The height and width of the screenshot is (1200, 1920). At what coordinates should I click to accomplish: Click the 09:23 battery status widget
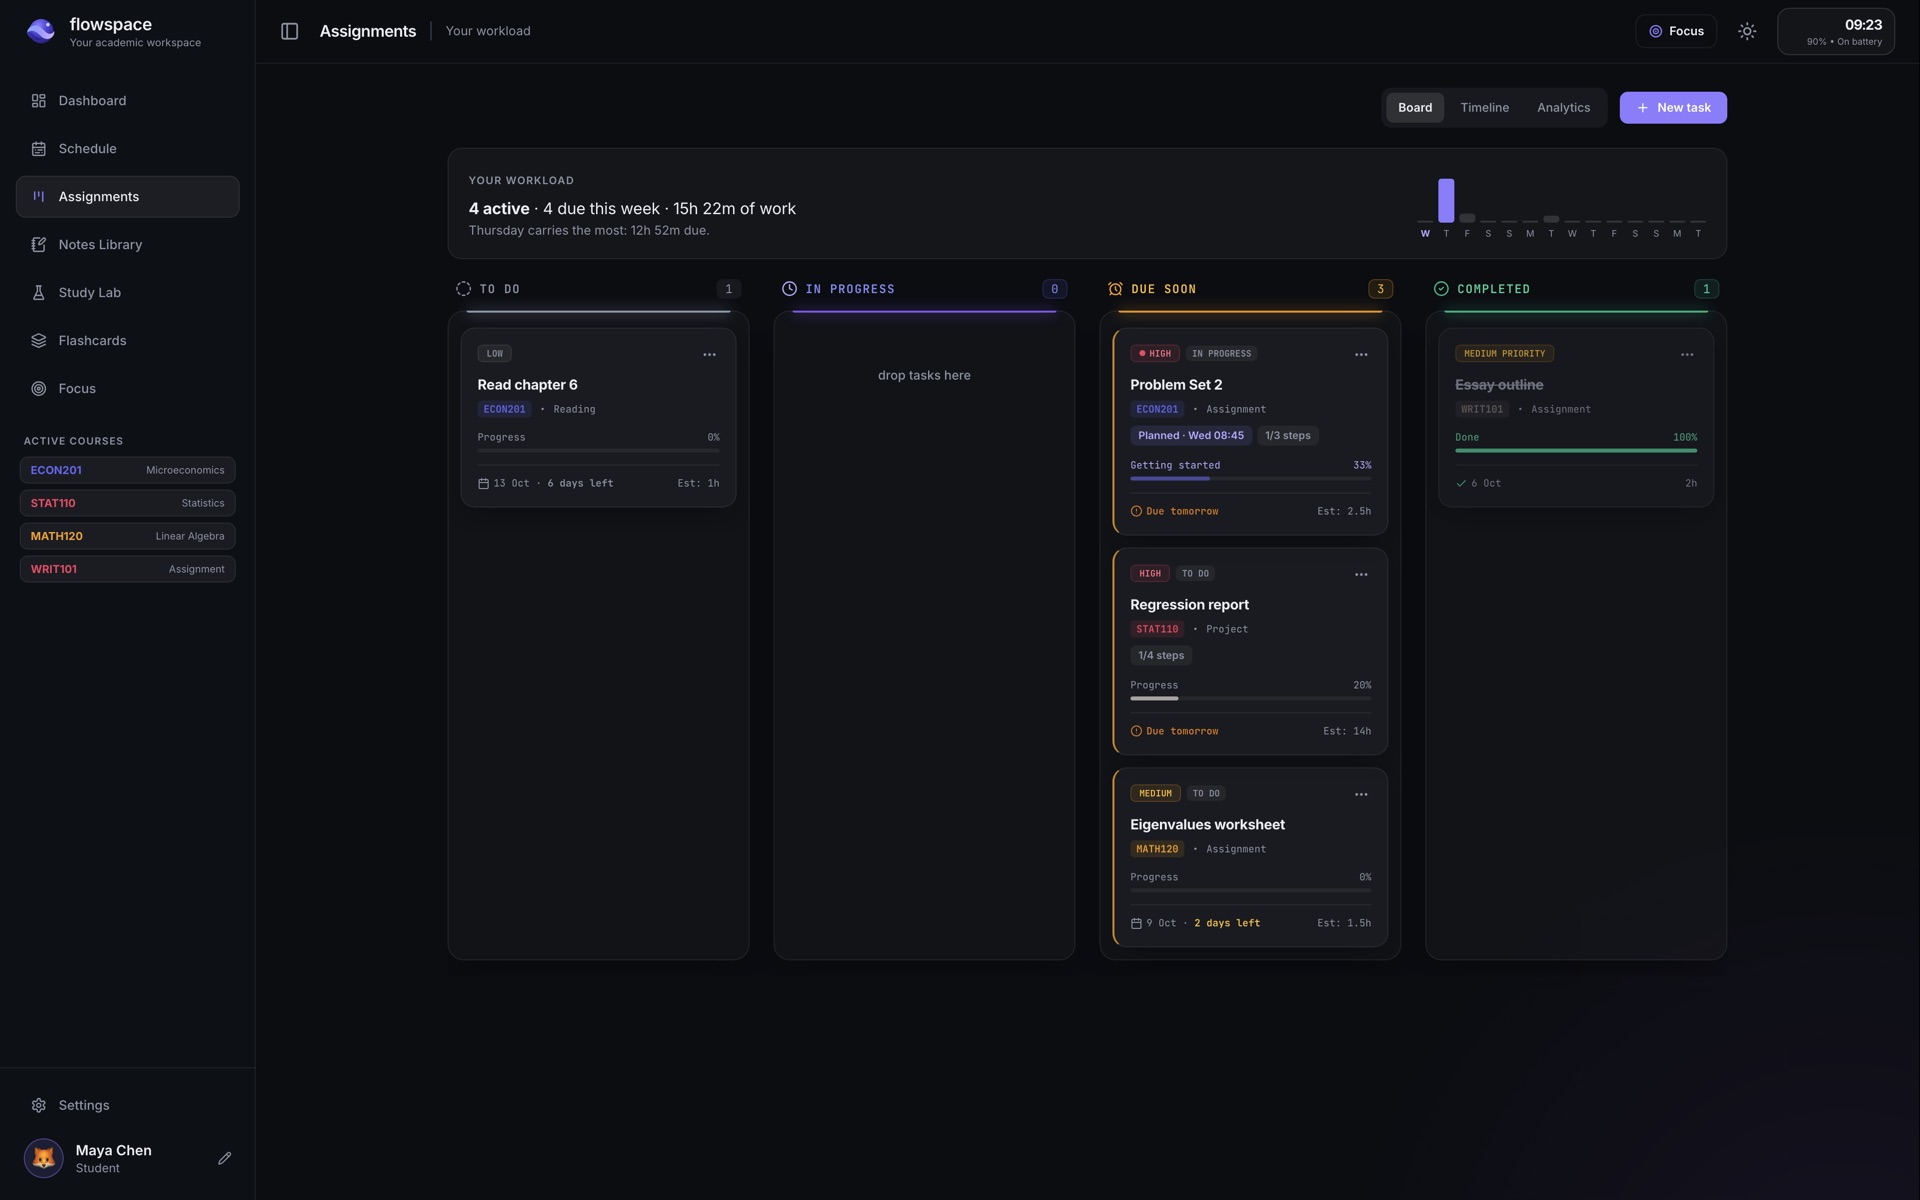tap(1835, 32)
